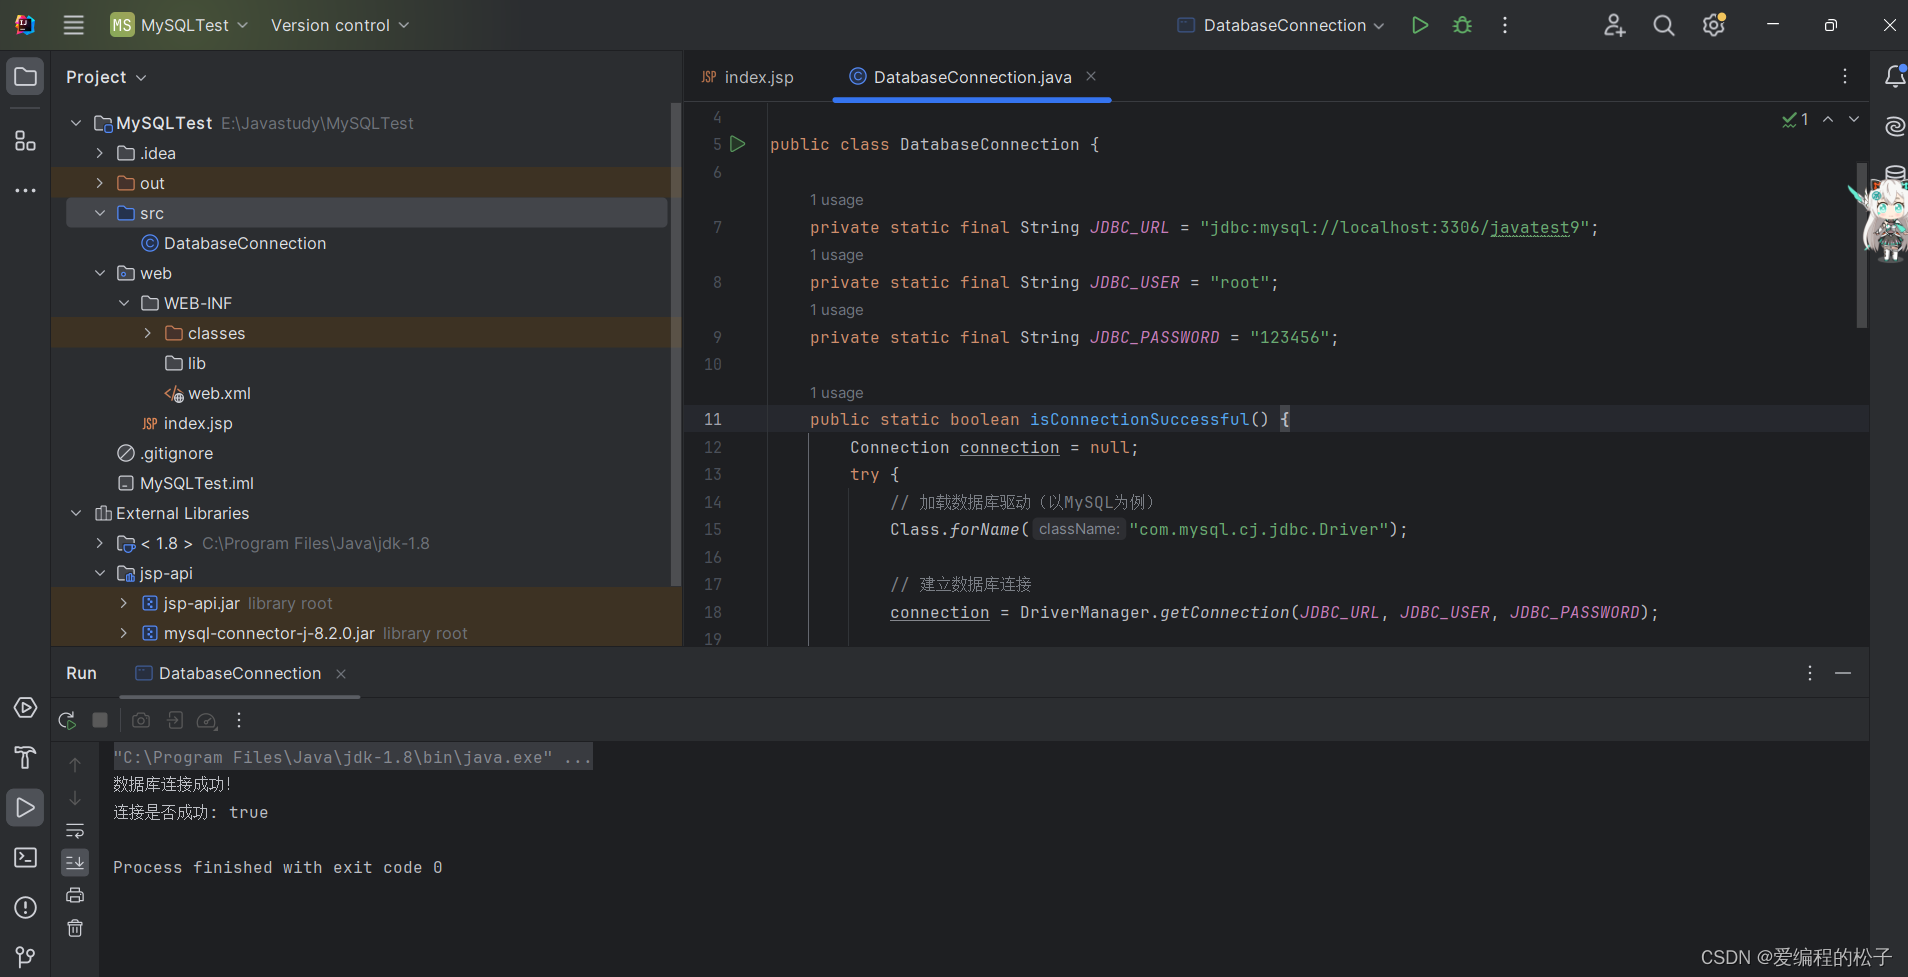Click the inspections checkmark widget

pos(1795,119)
